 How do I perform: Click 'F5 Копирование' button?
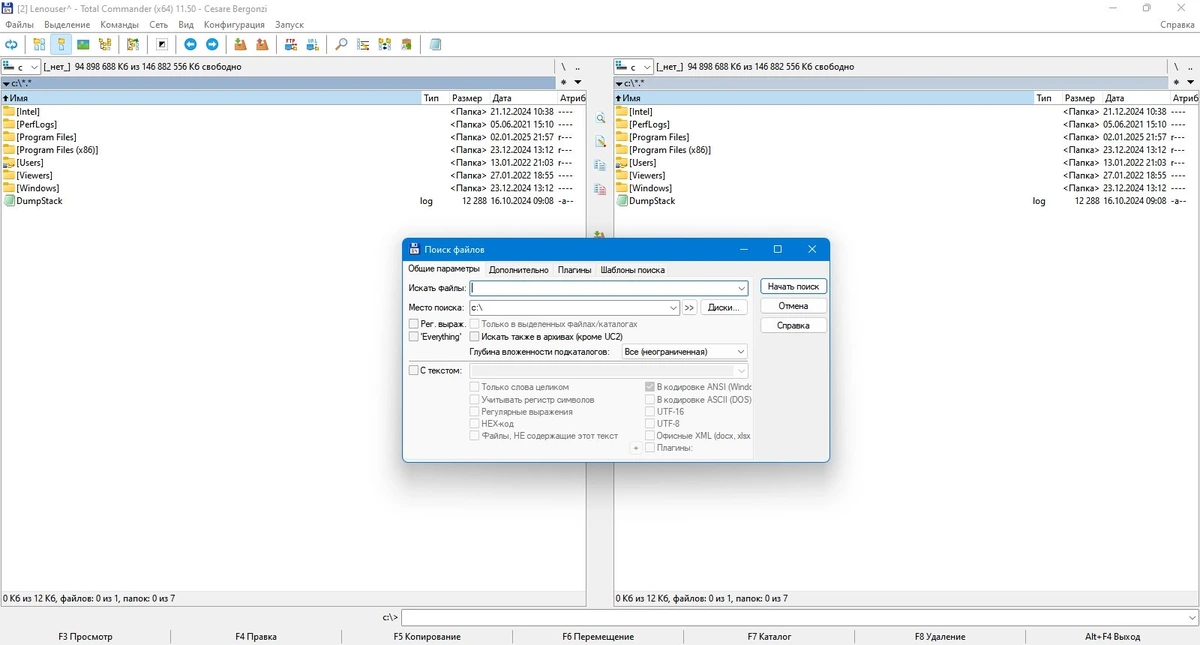pos(427,636)
